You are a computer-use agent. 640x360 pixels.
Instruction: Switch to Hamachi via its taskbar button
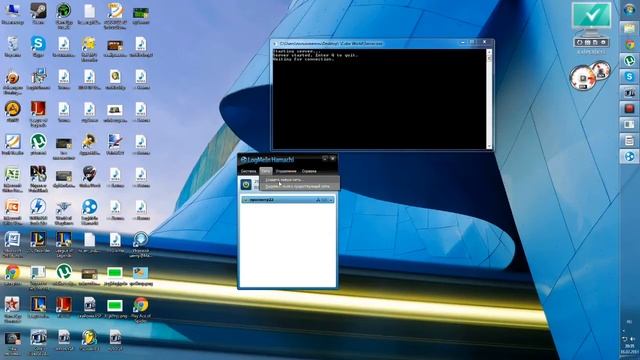630,156
